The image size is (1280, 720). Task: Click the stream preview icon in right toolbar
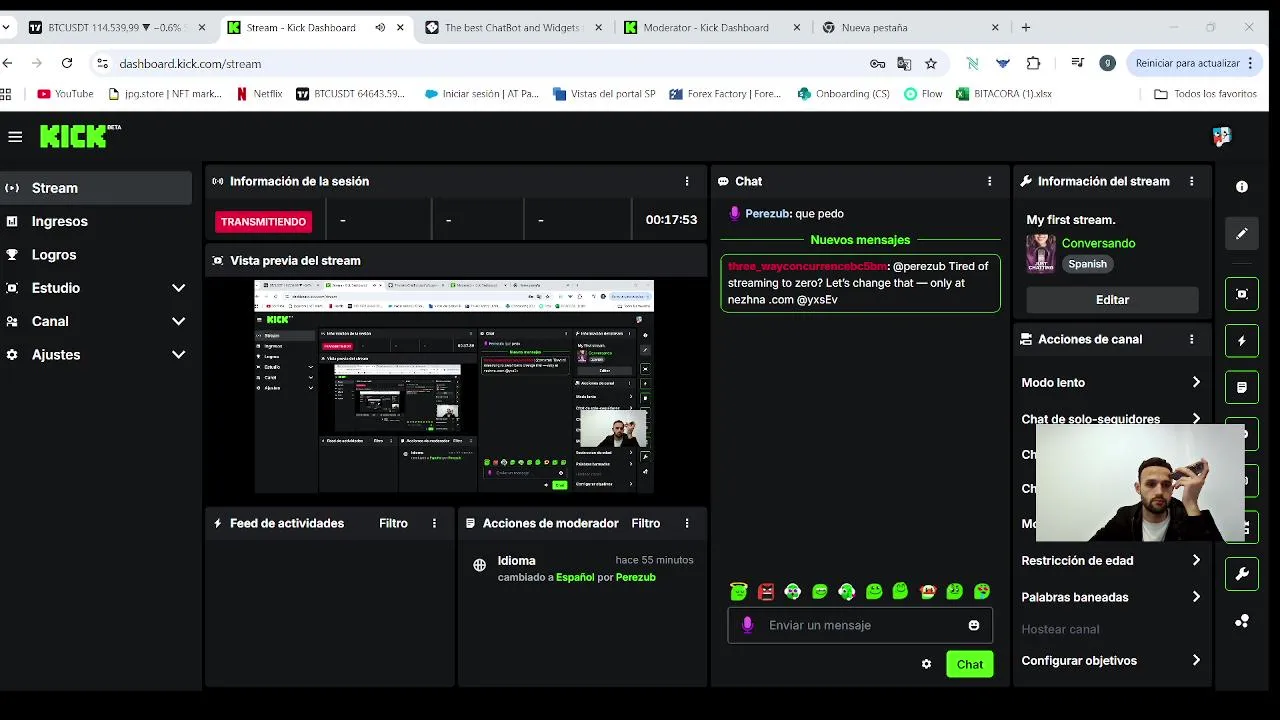coord(1241,294)
